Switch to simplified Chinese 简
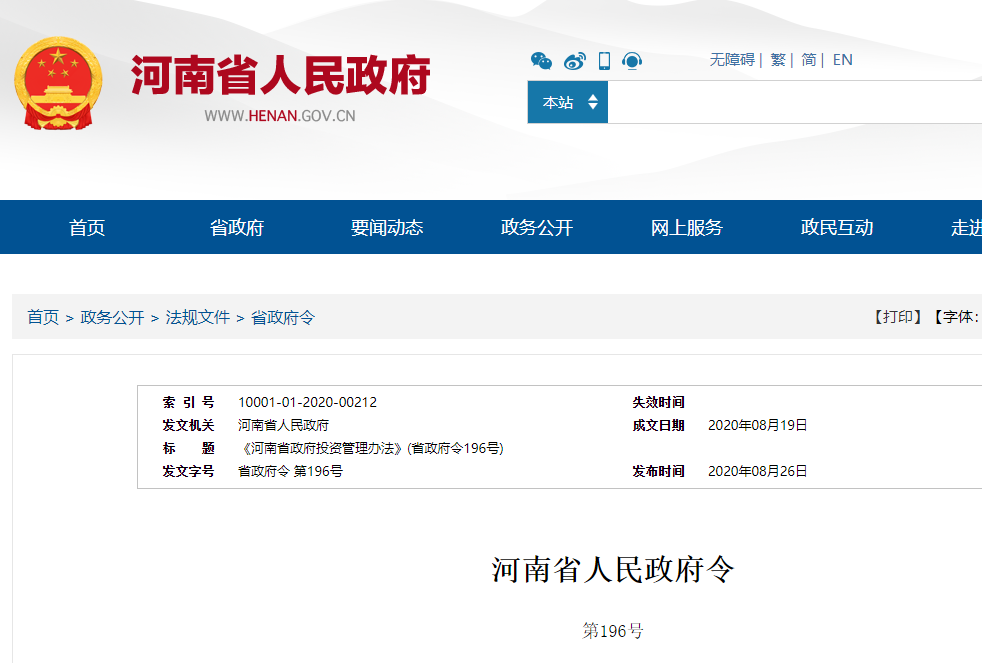 808,60
